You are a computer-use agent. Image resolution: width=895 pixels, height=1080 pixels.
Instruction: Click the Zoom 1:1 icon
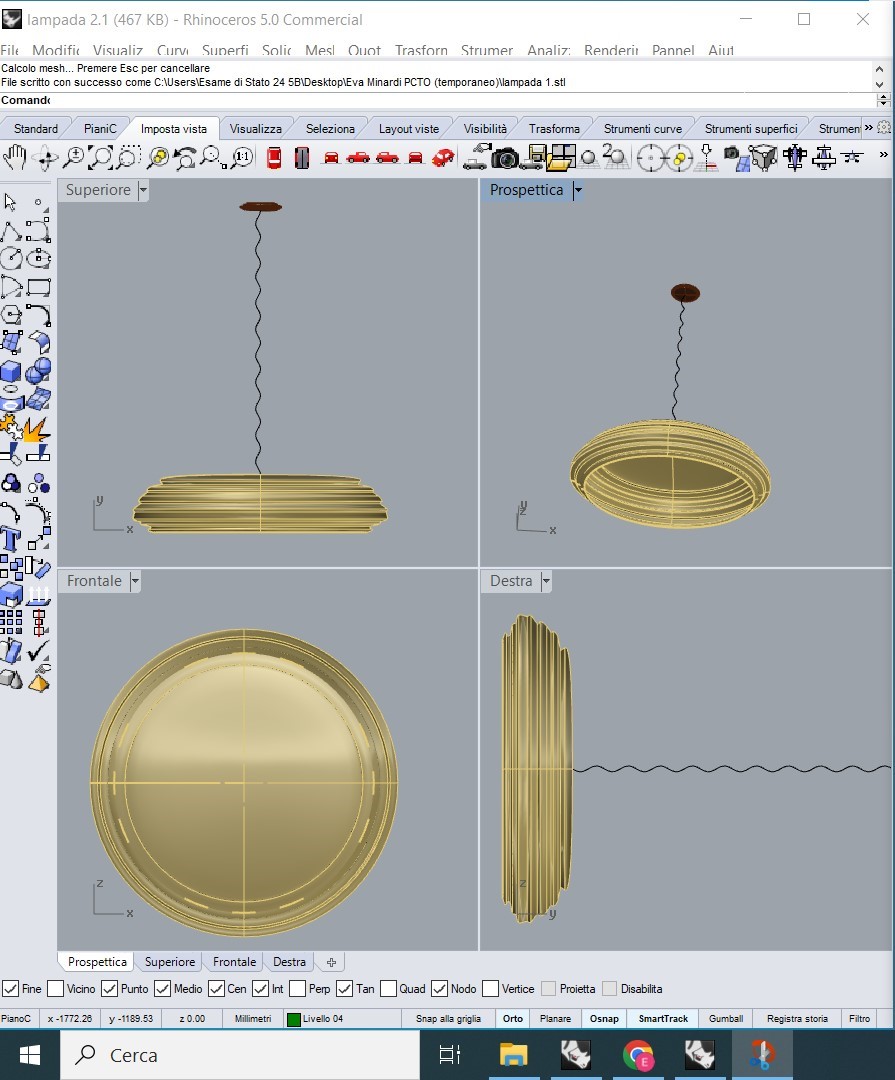242,157
